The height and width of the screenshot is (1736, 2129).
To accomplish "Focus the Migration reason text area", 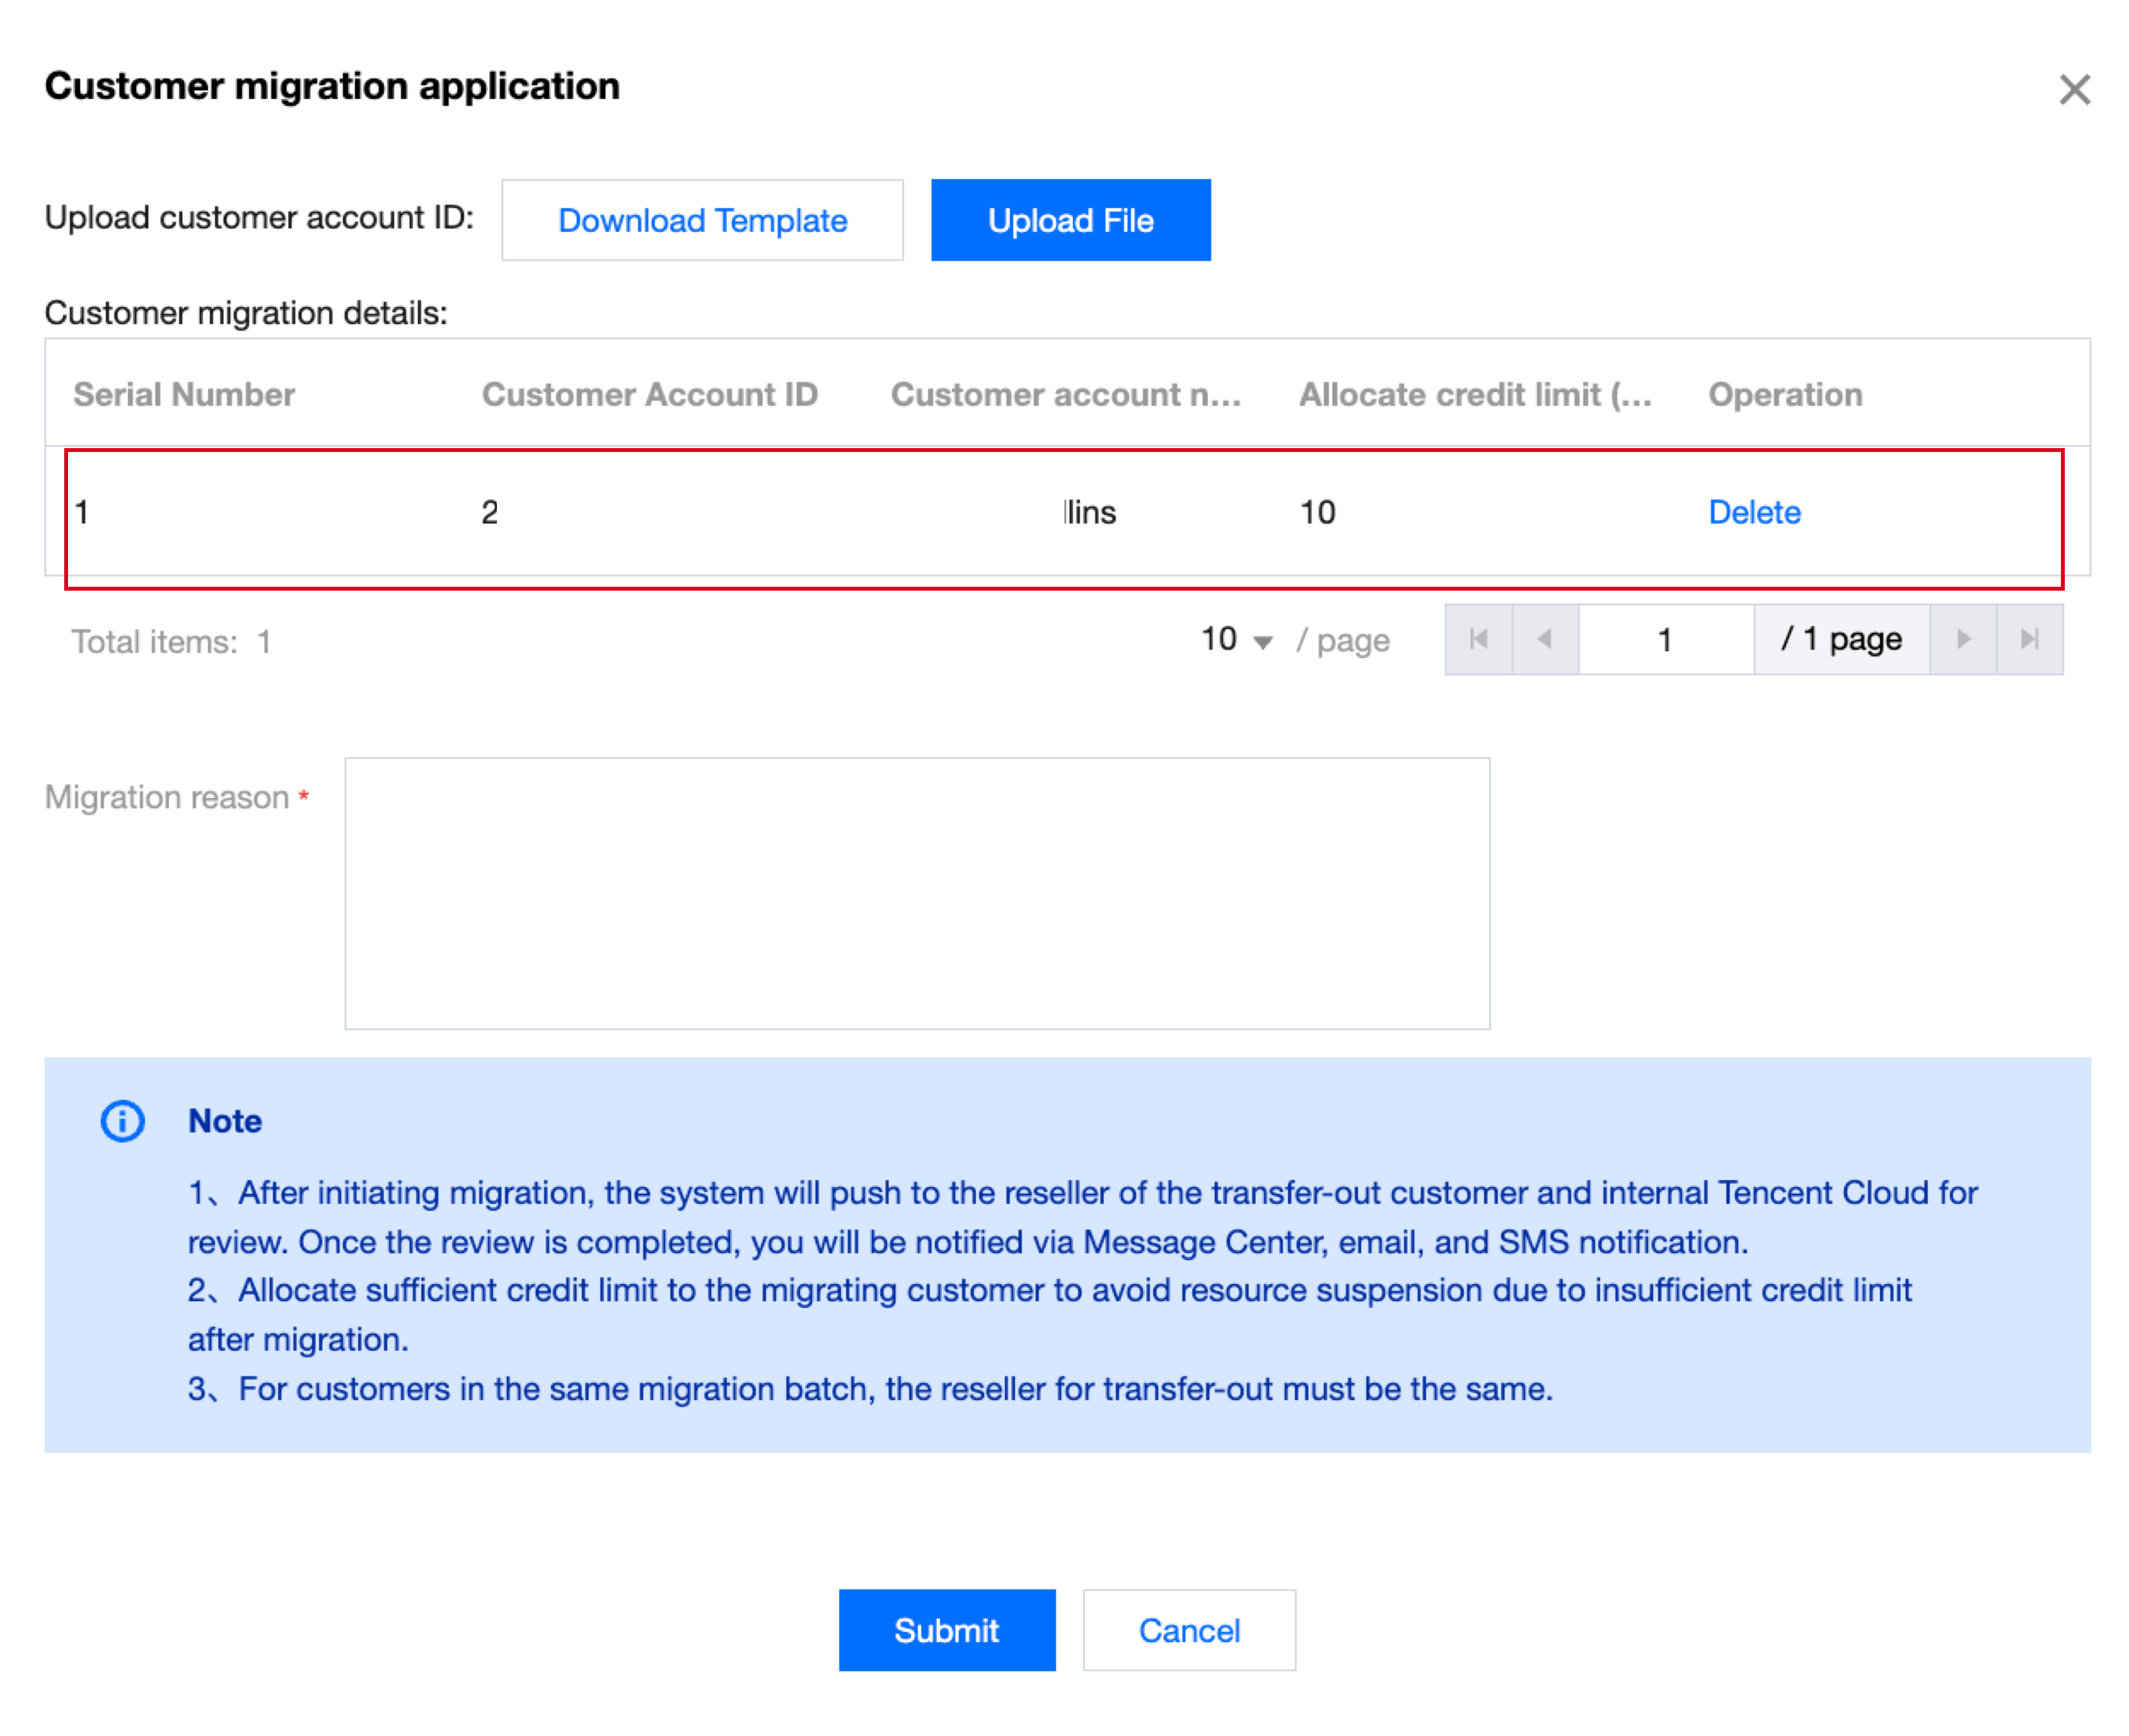I will (916, 892).
